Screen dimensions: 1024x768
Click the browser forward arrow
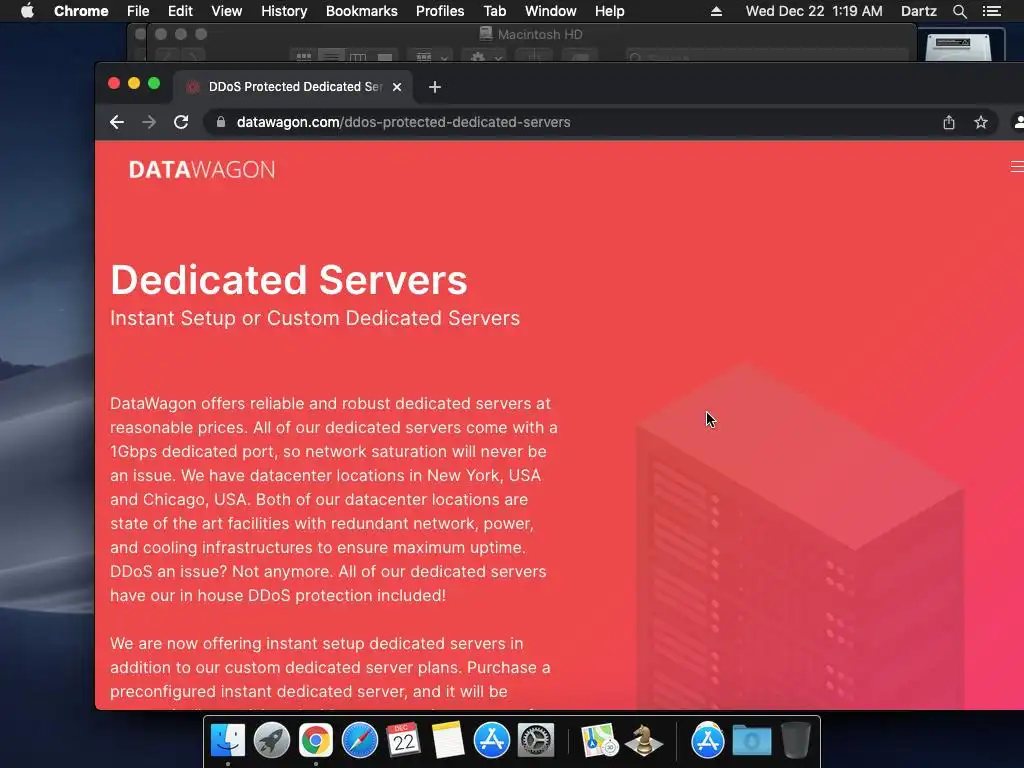(149, 122)
